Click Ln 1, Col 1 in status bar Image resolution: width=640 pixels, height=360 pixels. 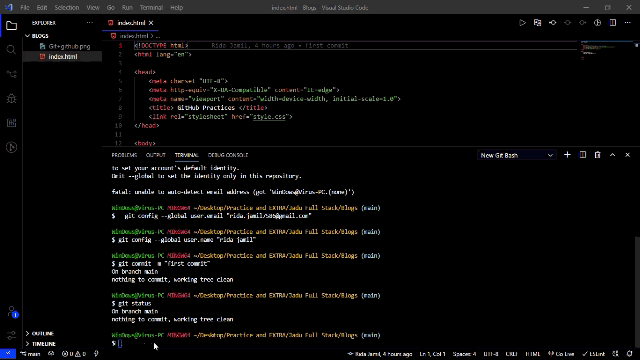[432, 354]
